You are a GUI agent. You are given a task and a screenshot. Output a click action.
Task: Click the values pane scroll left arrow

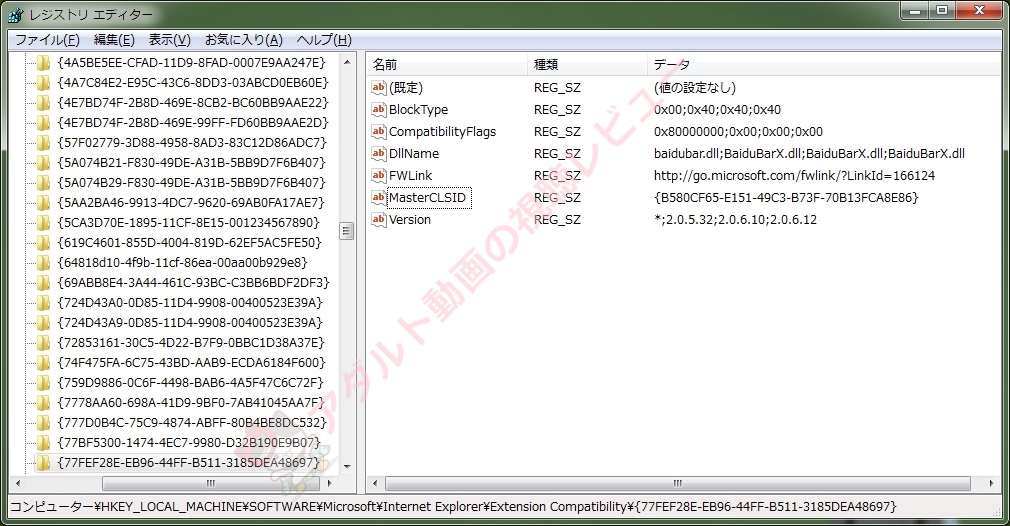coord(375,483)
